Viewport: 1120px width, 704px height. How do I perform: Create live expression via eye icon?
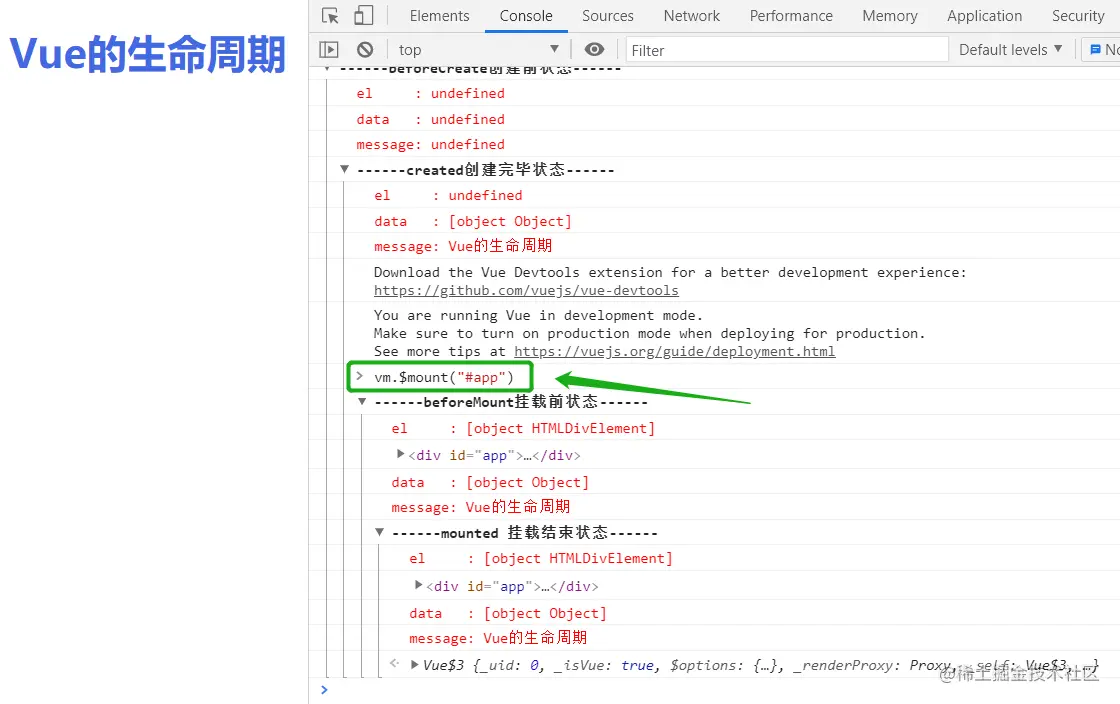pos(594,49)
